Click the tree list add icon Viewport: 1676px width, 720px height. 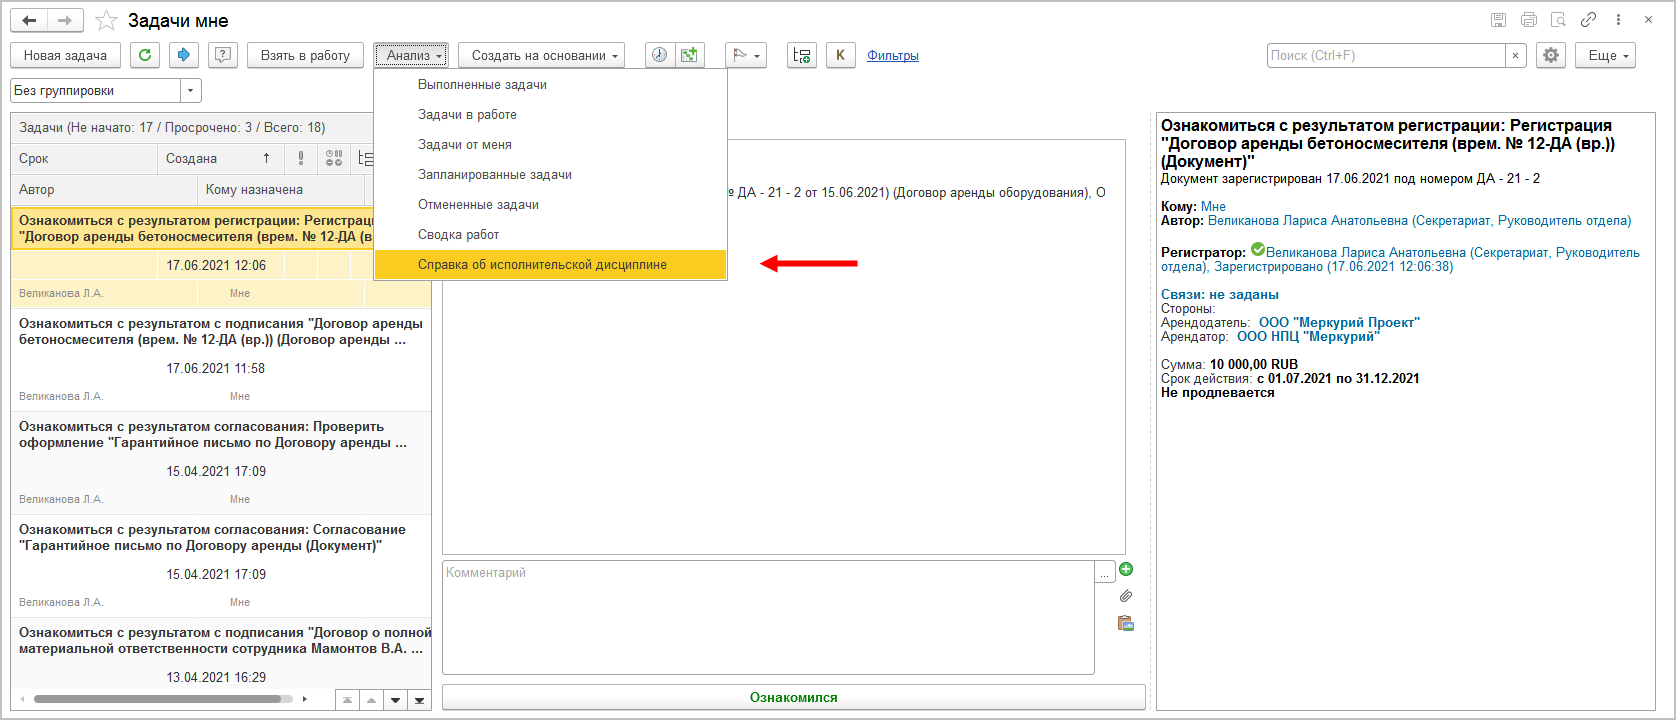coord(802,55)
